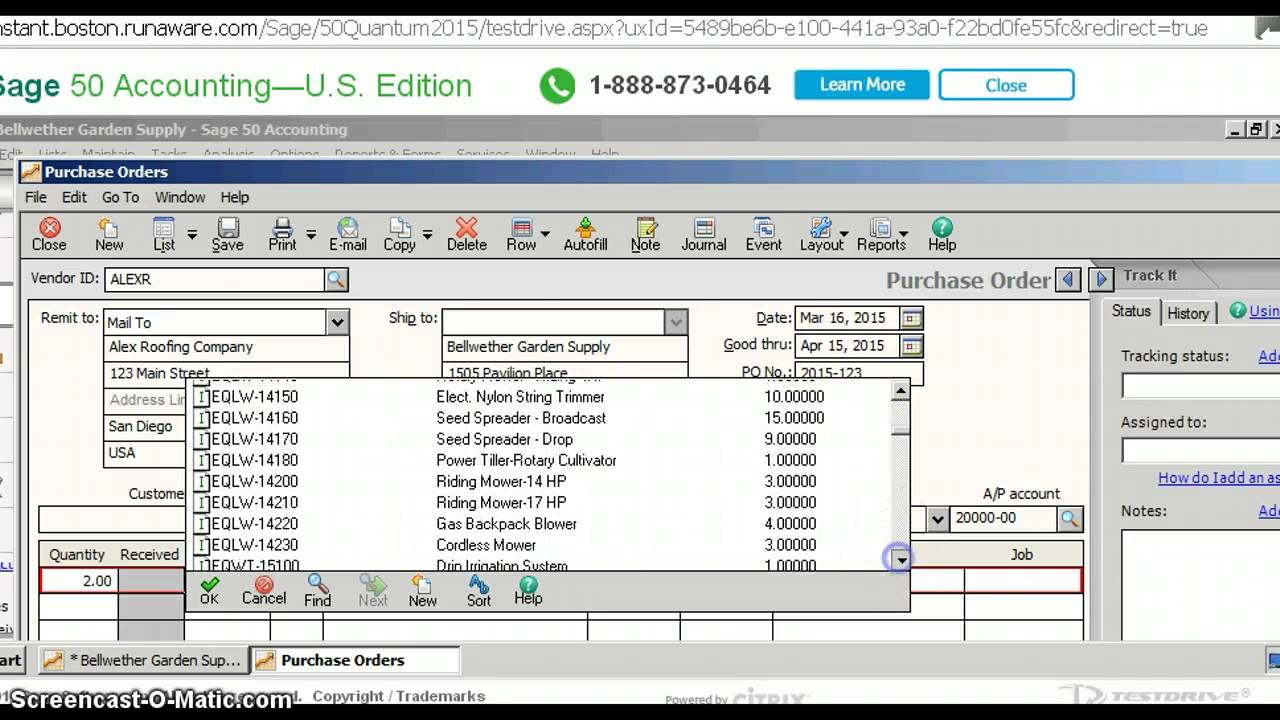Open the List button dropdown arrow
This screenshot has height=720, width=1280.
click(x=192, y=235)
